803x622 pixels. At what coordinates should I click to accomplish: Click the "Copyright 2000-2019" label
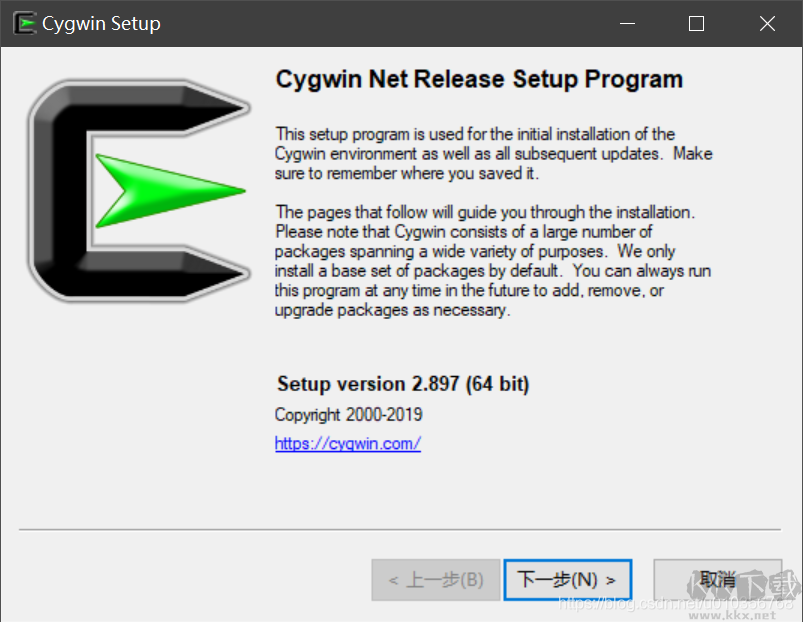[x=348, y=414]
